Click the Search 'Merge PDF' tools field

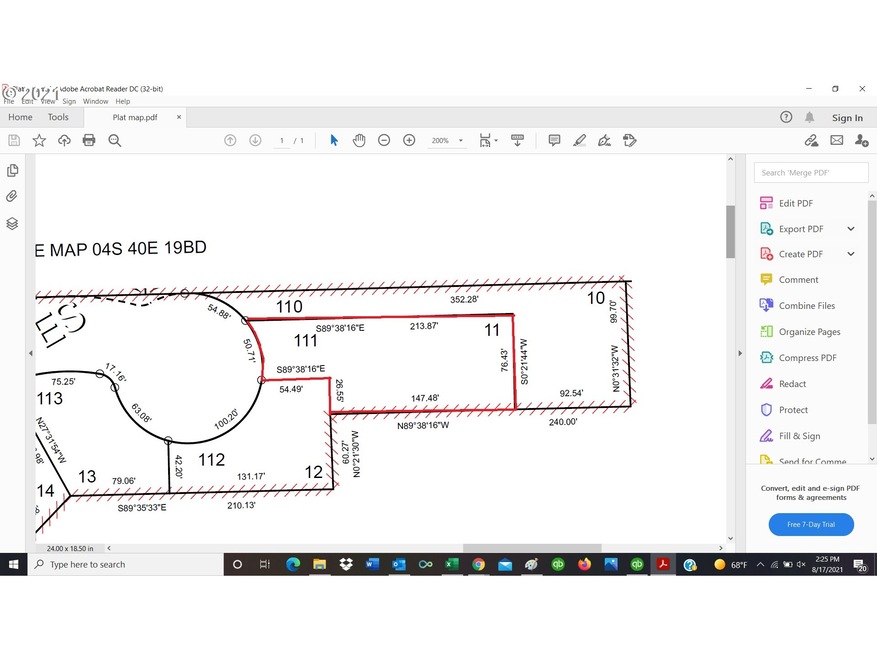811,173
